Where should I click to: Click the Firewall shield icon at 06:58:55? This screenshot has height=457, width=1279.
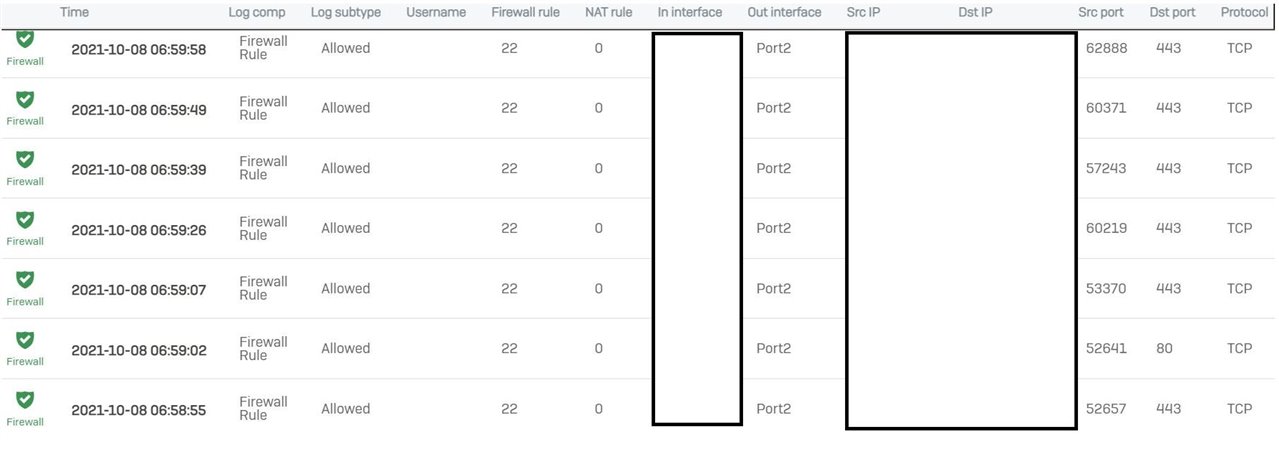pyautogui.click(x=25, y=400)
